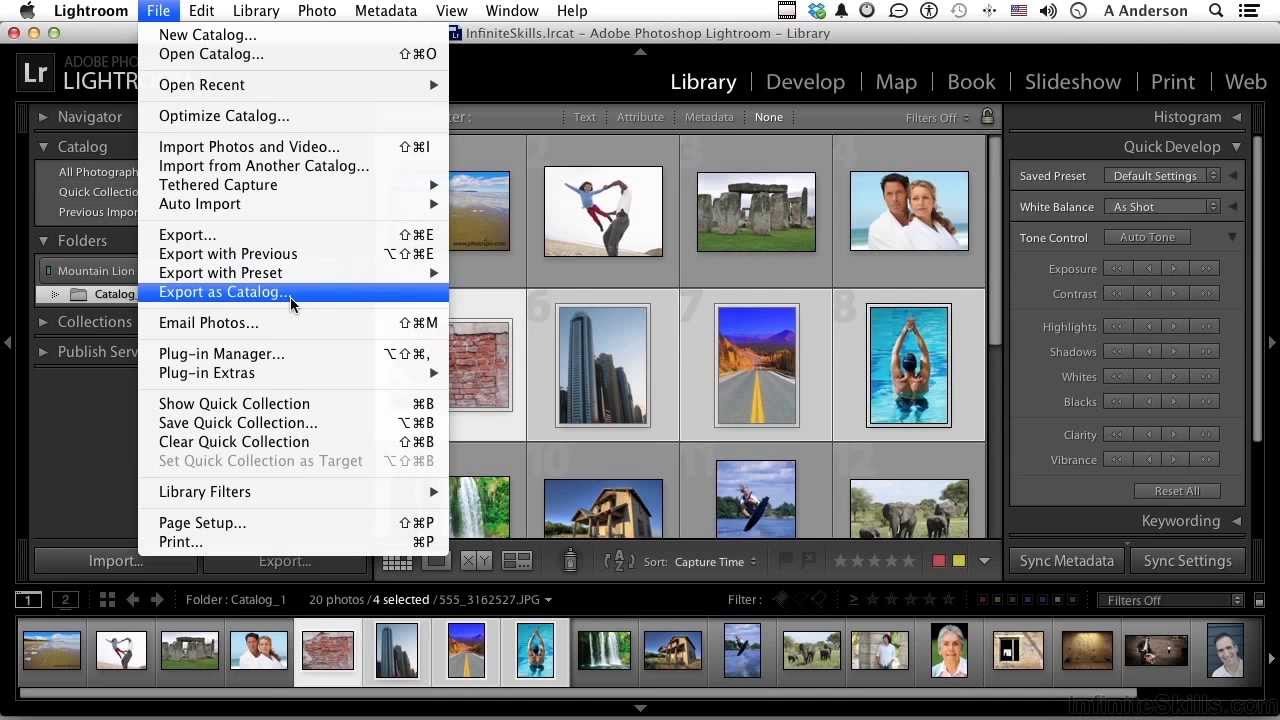Choose Export as Catalog… menu item
1280x720 pixels.
(x=293, y=292)
